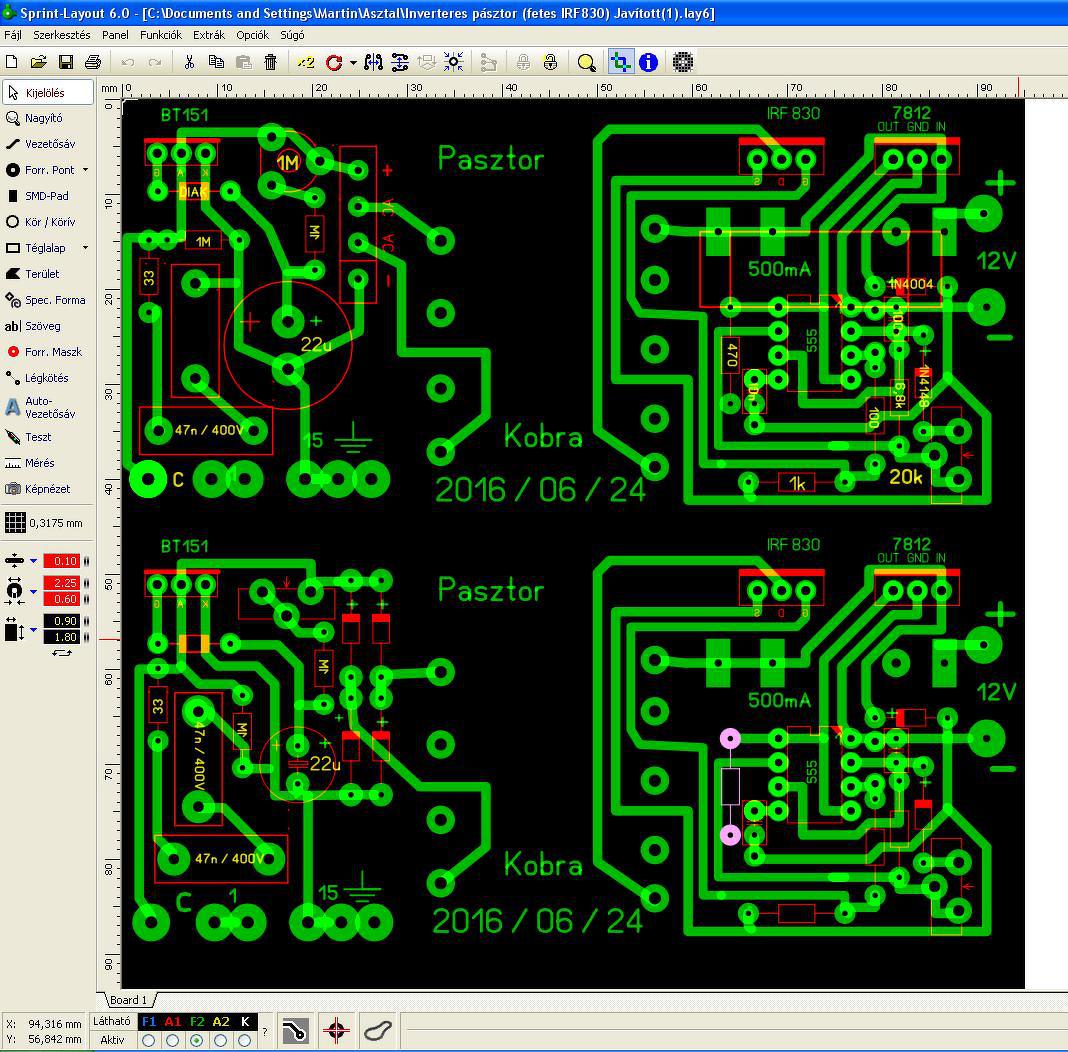Open the rotate angle dropdown arrow
The width and height of the screenshot is (1068, 1052).
(353, 63)
